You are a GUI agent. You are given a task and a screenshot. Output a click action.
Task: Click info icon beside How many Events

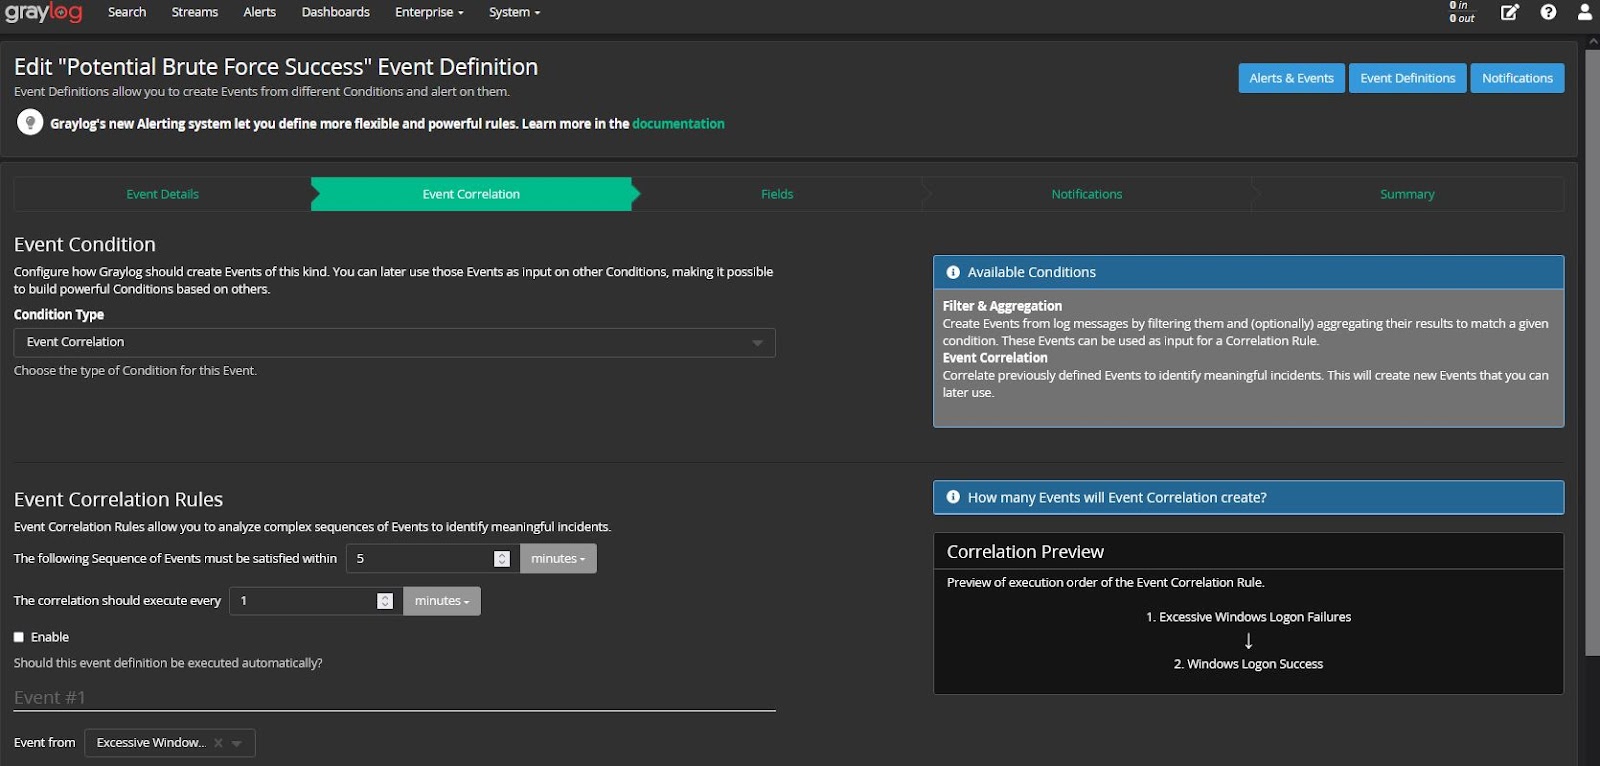tap(953, 497)
